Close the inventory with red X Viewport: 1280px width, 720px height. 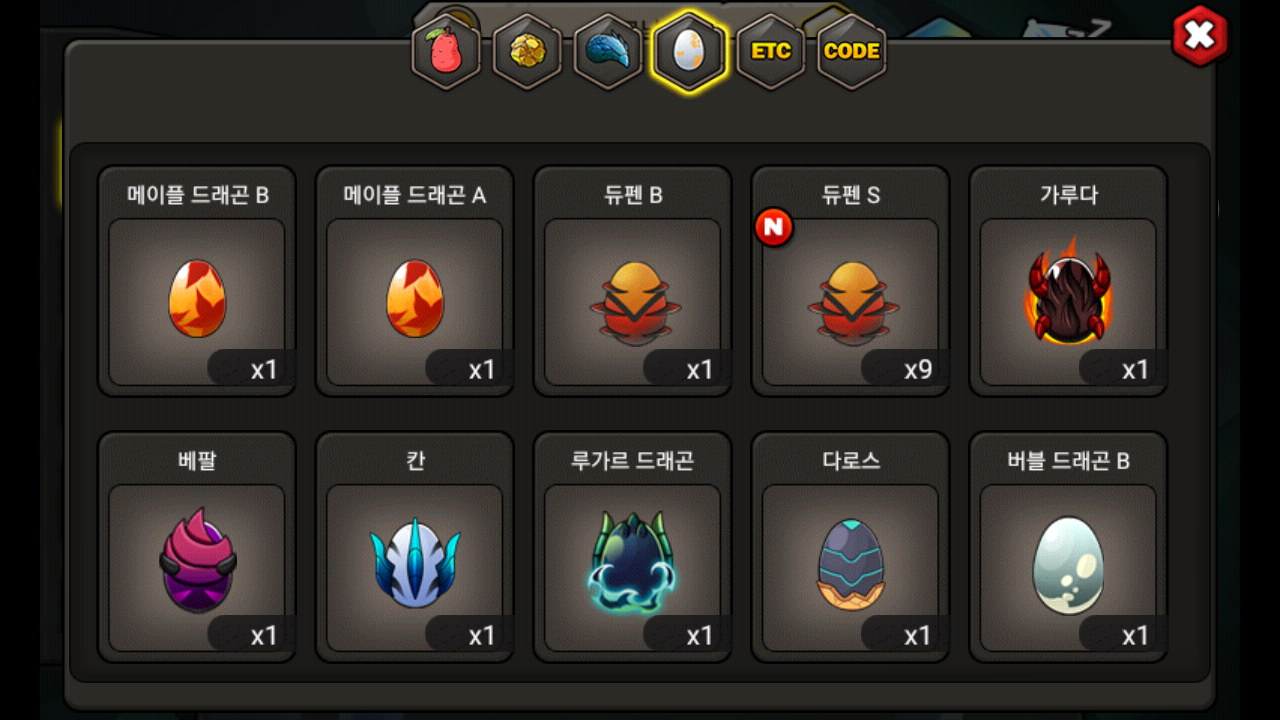(x=1199, y=36)
